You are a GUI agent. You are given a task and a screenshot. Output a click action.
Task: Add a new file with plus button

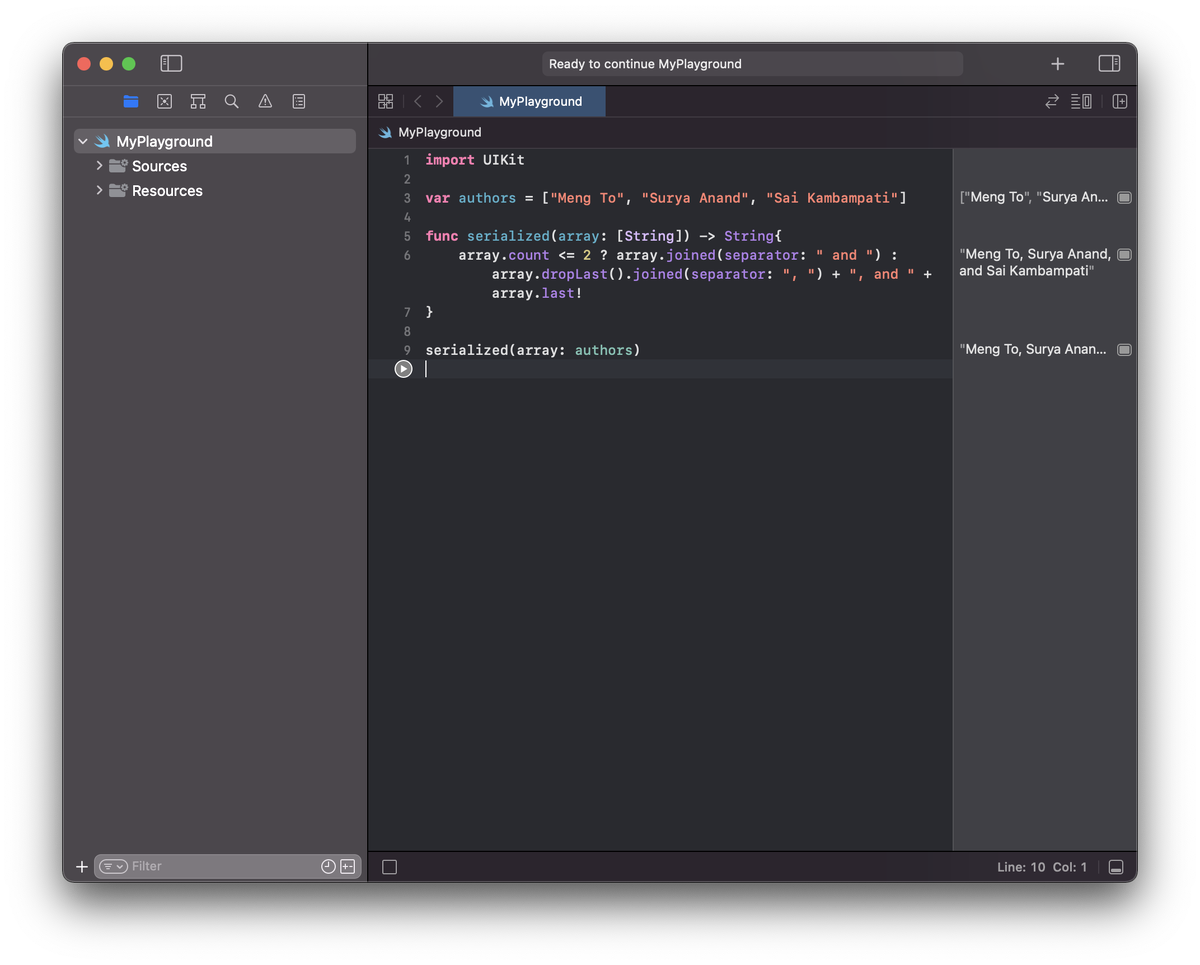[x=82, y=867]
